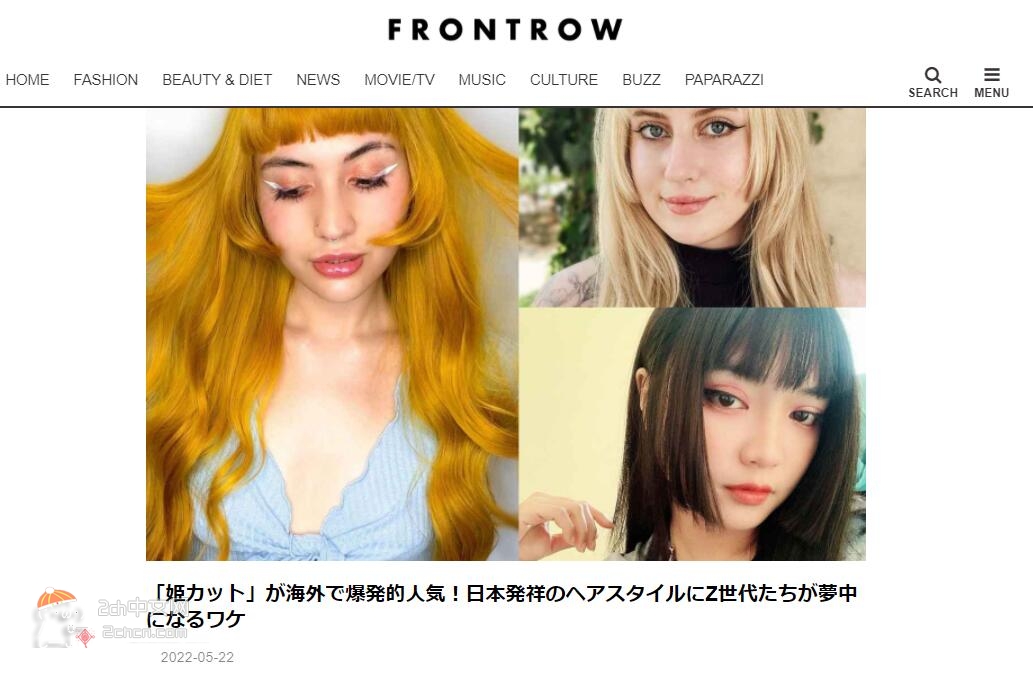
Task: Go to the HOME menu item
Action: pyautogui.click(x=27, y=80)
